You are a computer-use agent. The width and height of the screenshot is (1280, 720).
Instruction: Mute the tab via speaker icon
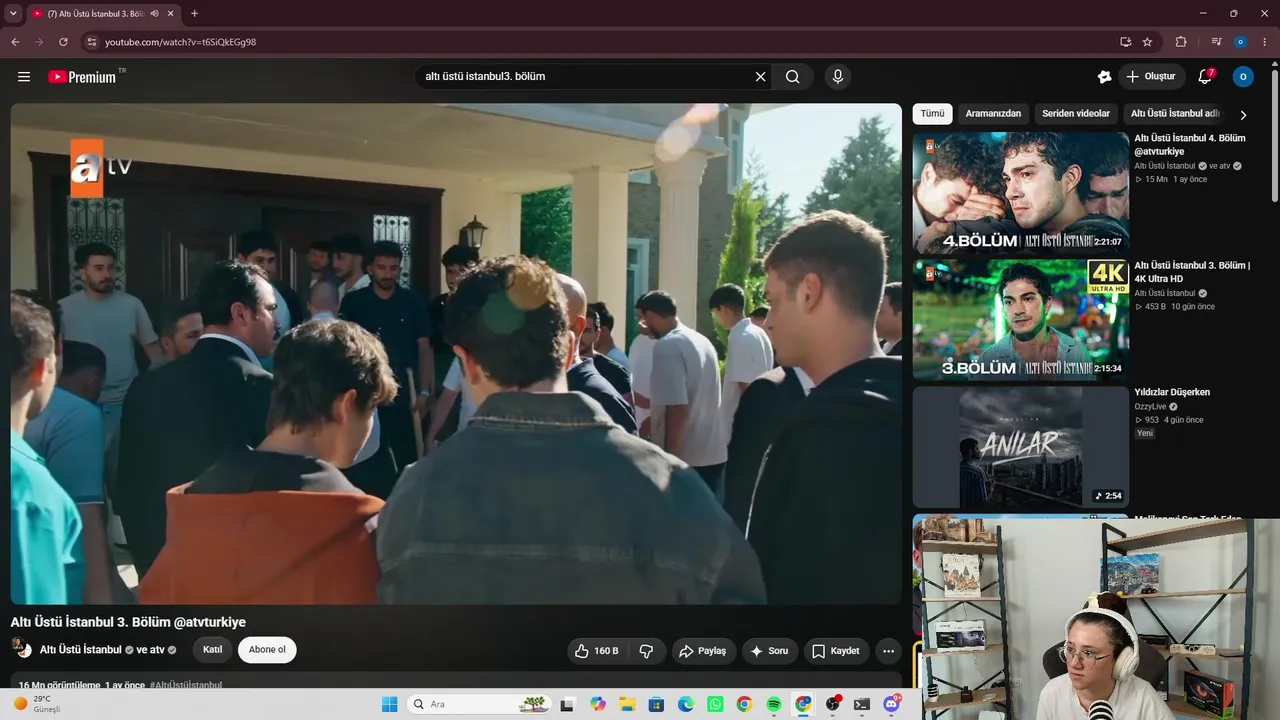(154, 13)
